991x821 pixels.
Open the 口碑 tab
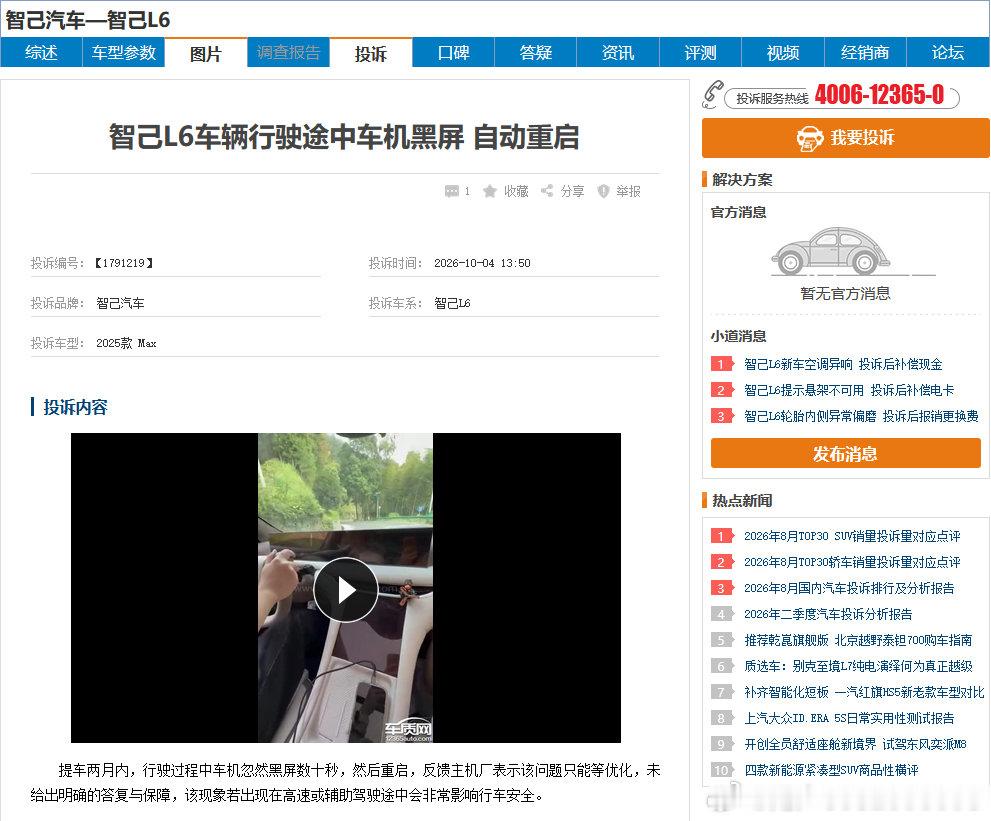(453, 52)
